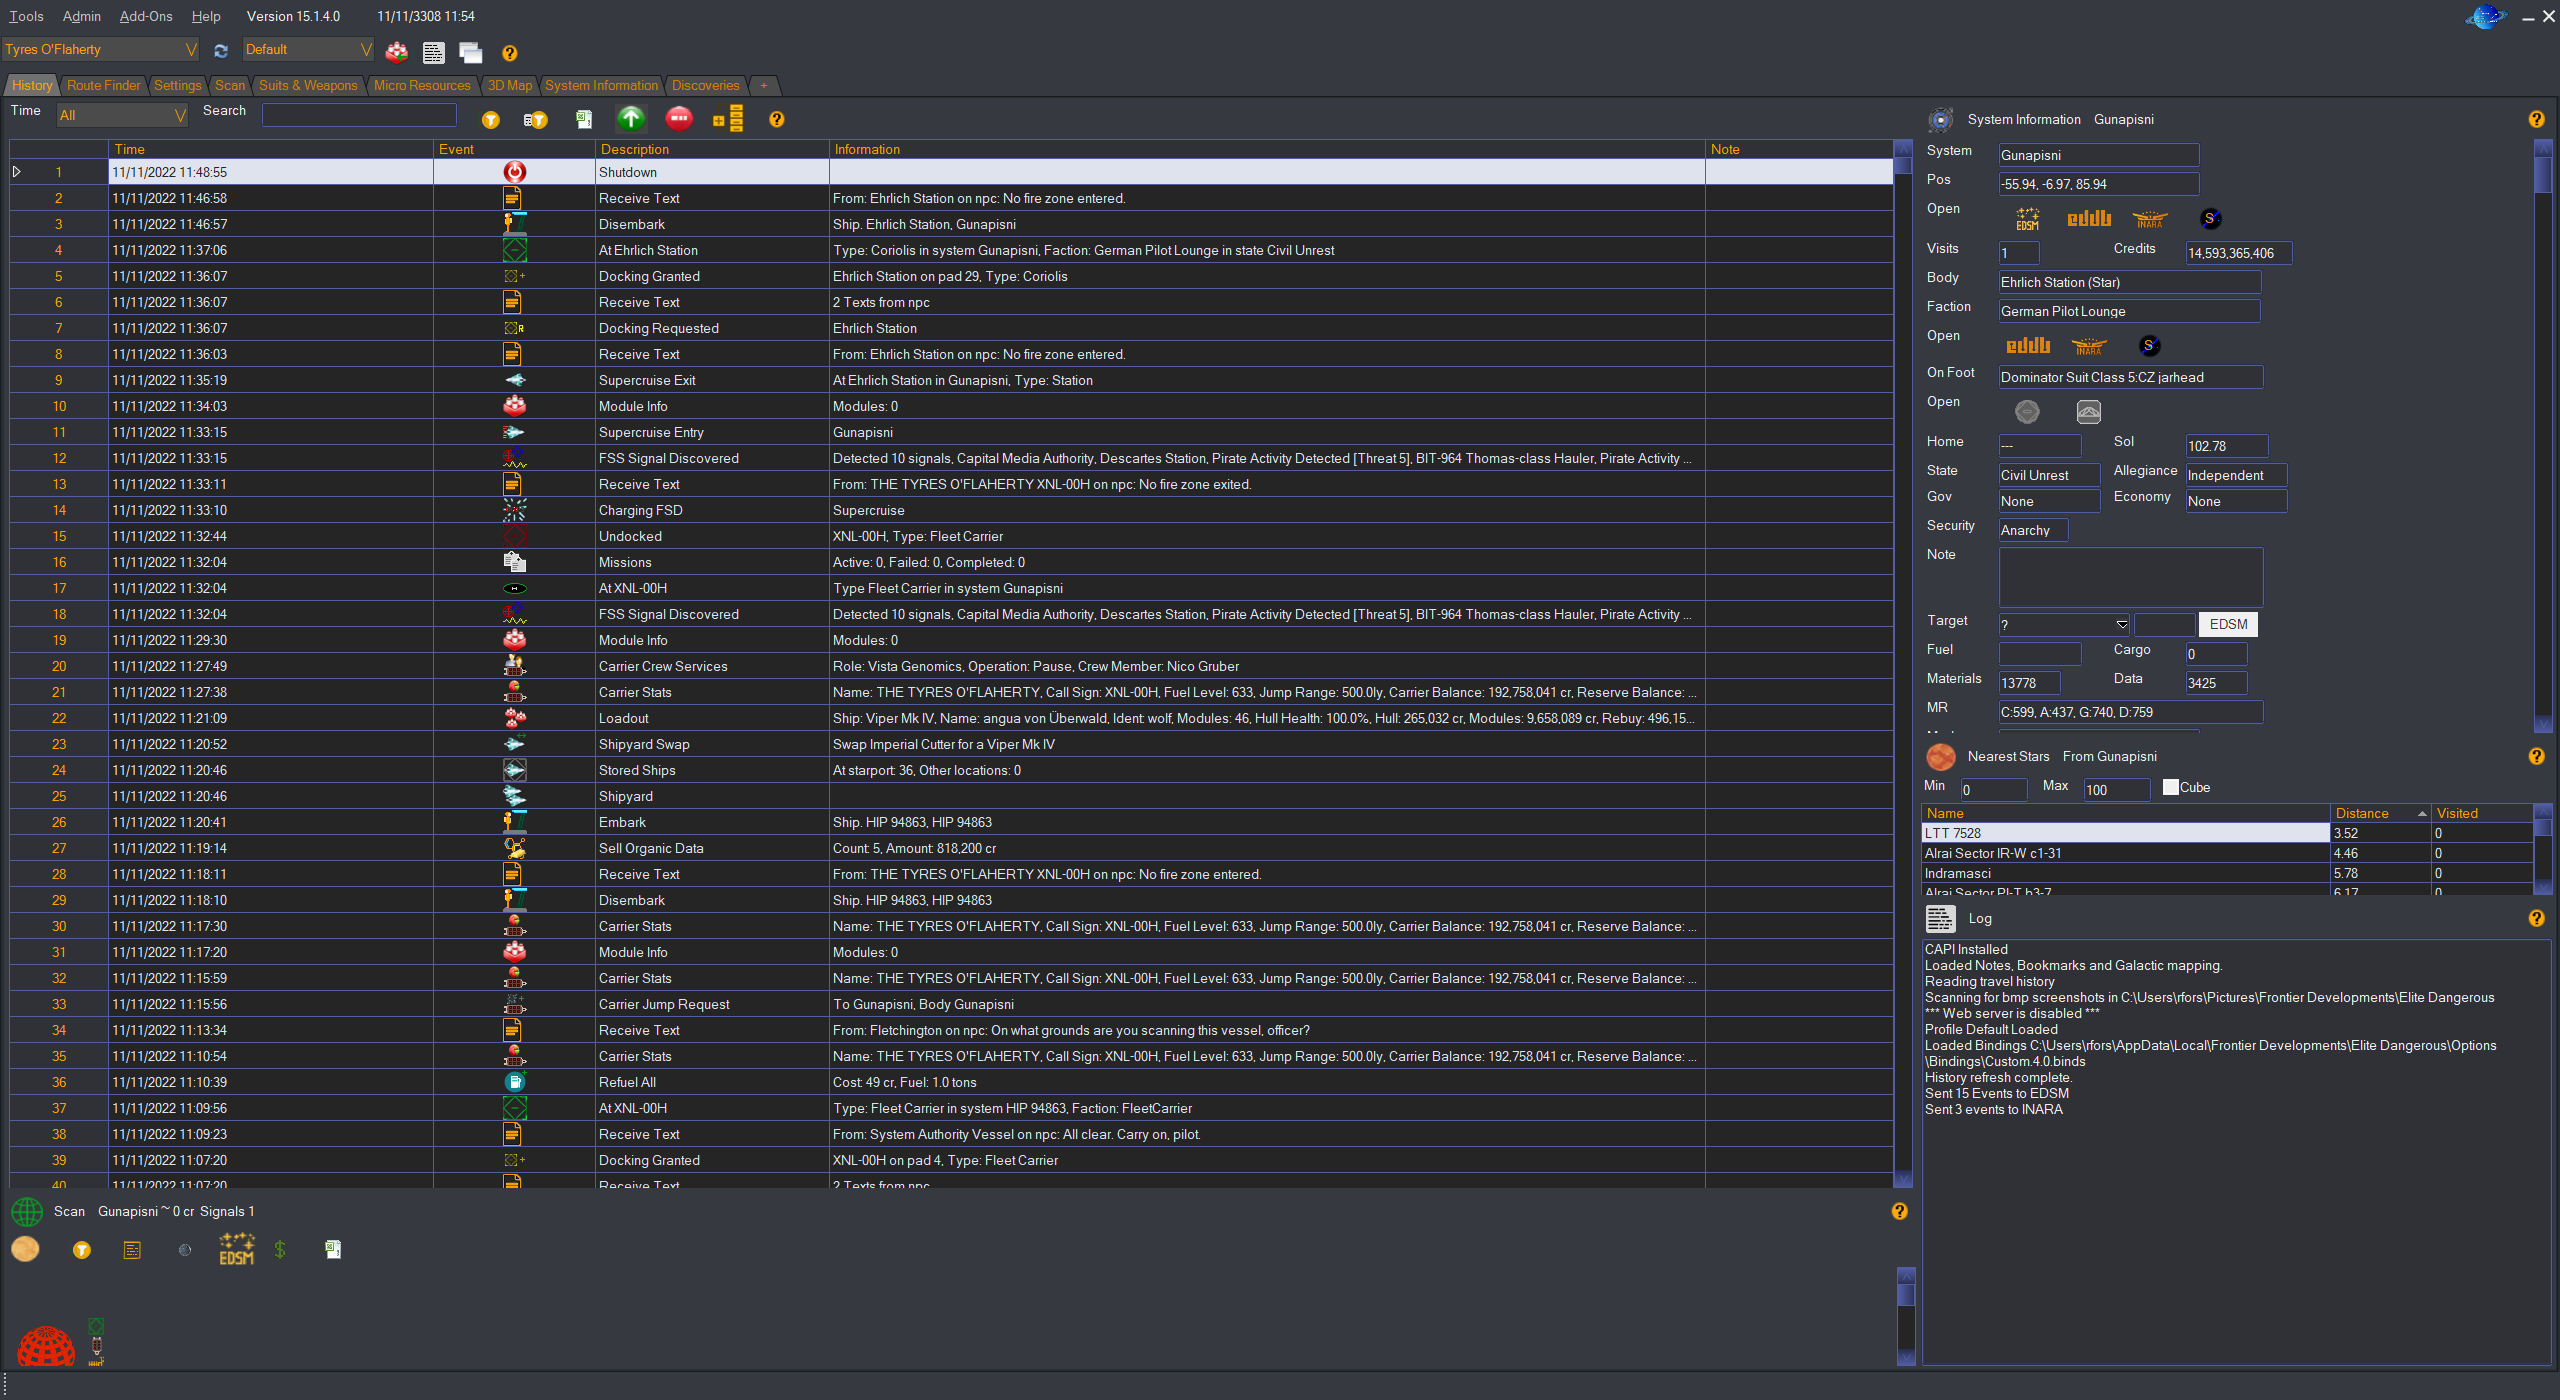
Task: Click the System Information panel scrollbar
Action: [2543, 435]
